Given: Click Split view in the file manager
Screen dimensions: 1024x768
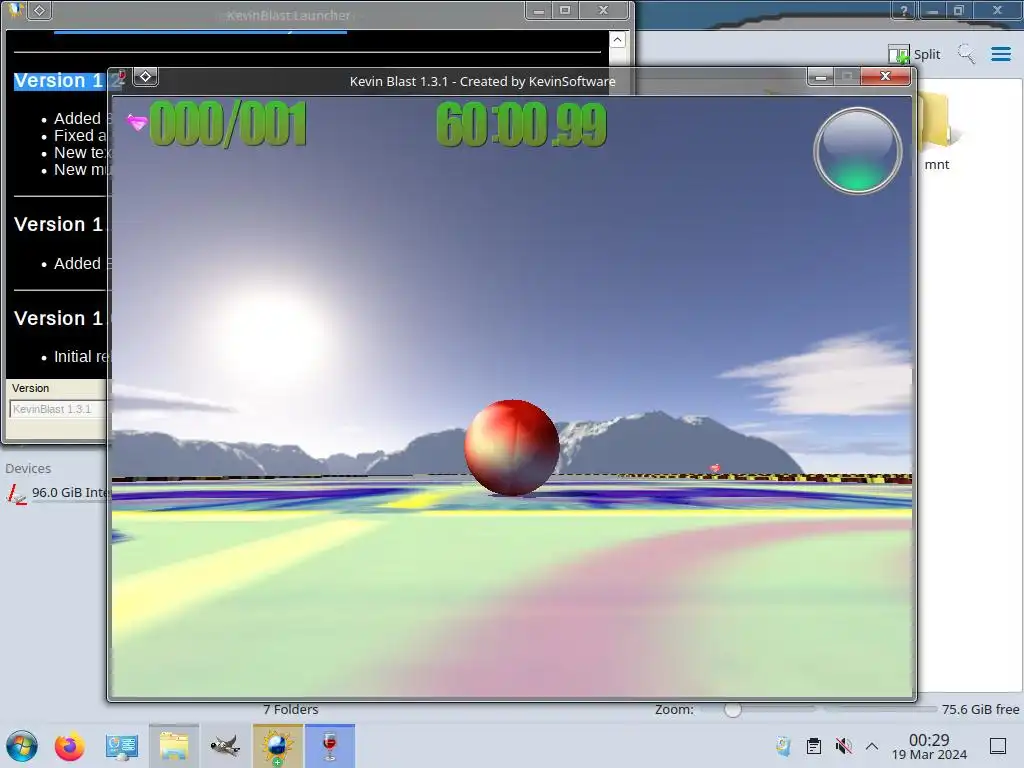Looking at the screenshot, I should pos(914,54).
